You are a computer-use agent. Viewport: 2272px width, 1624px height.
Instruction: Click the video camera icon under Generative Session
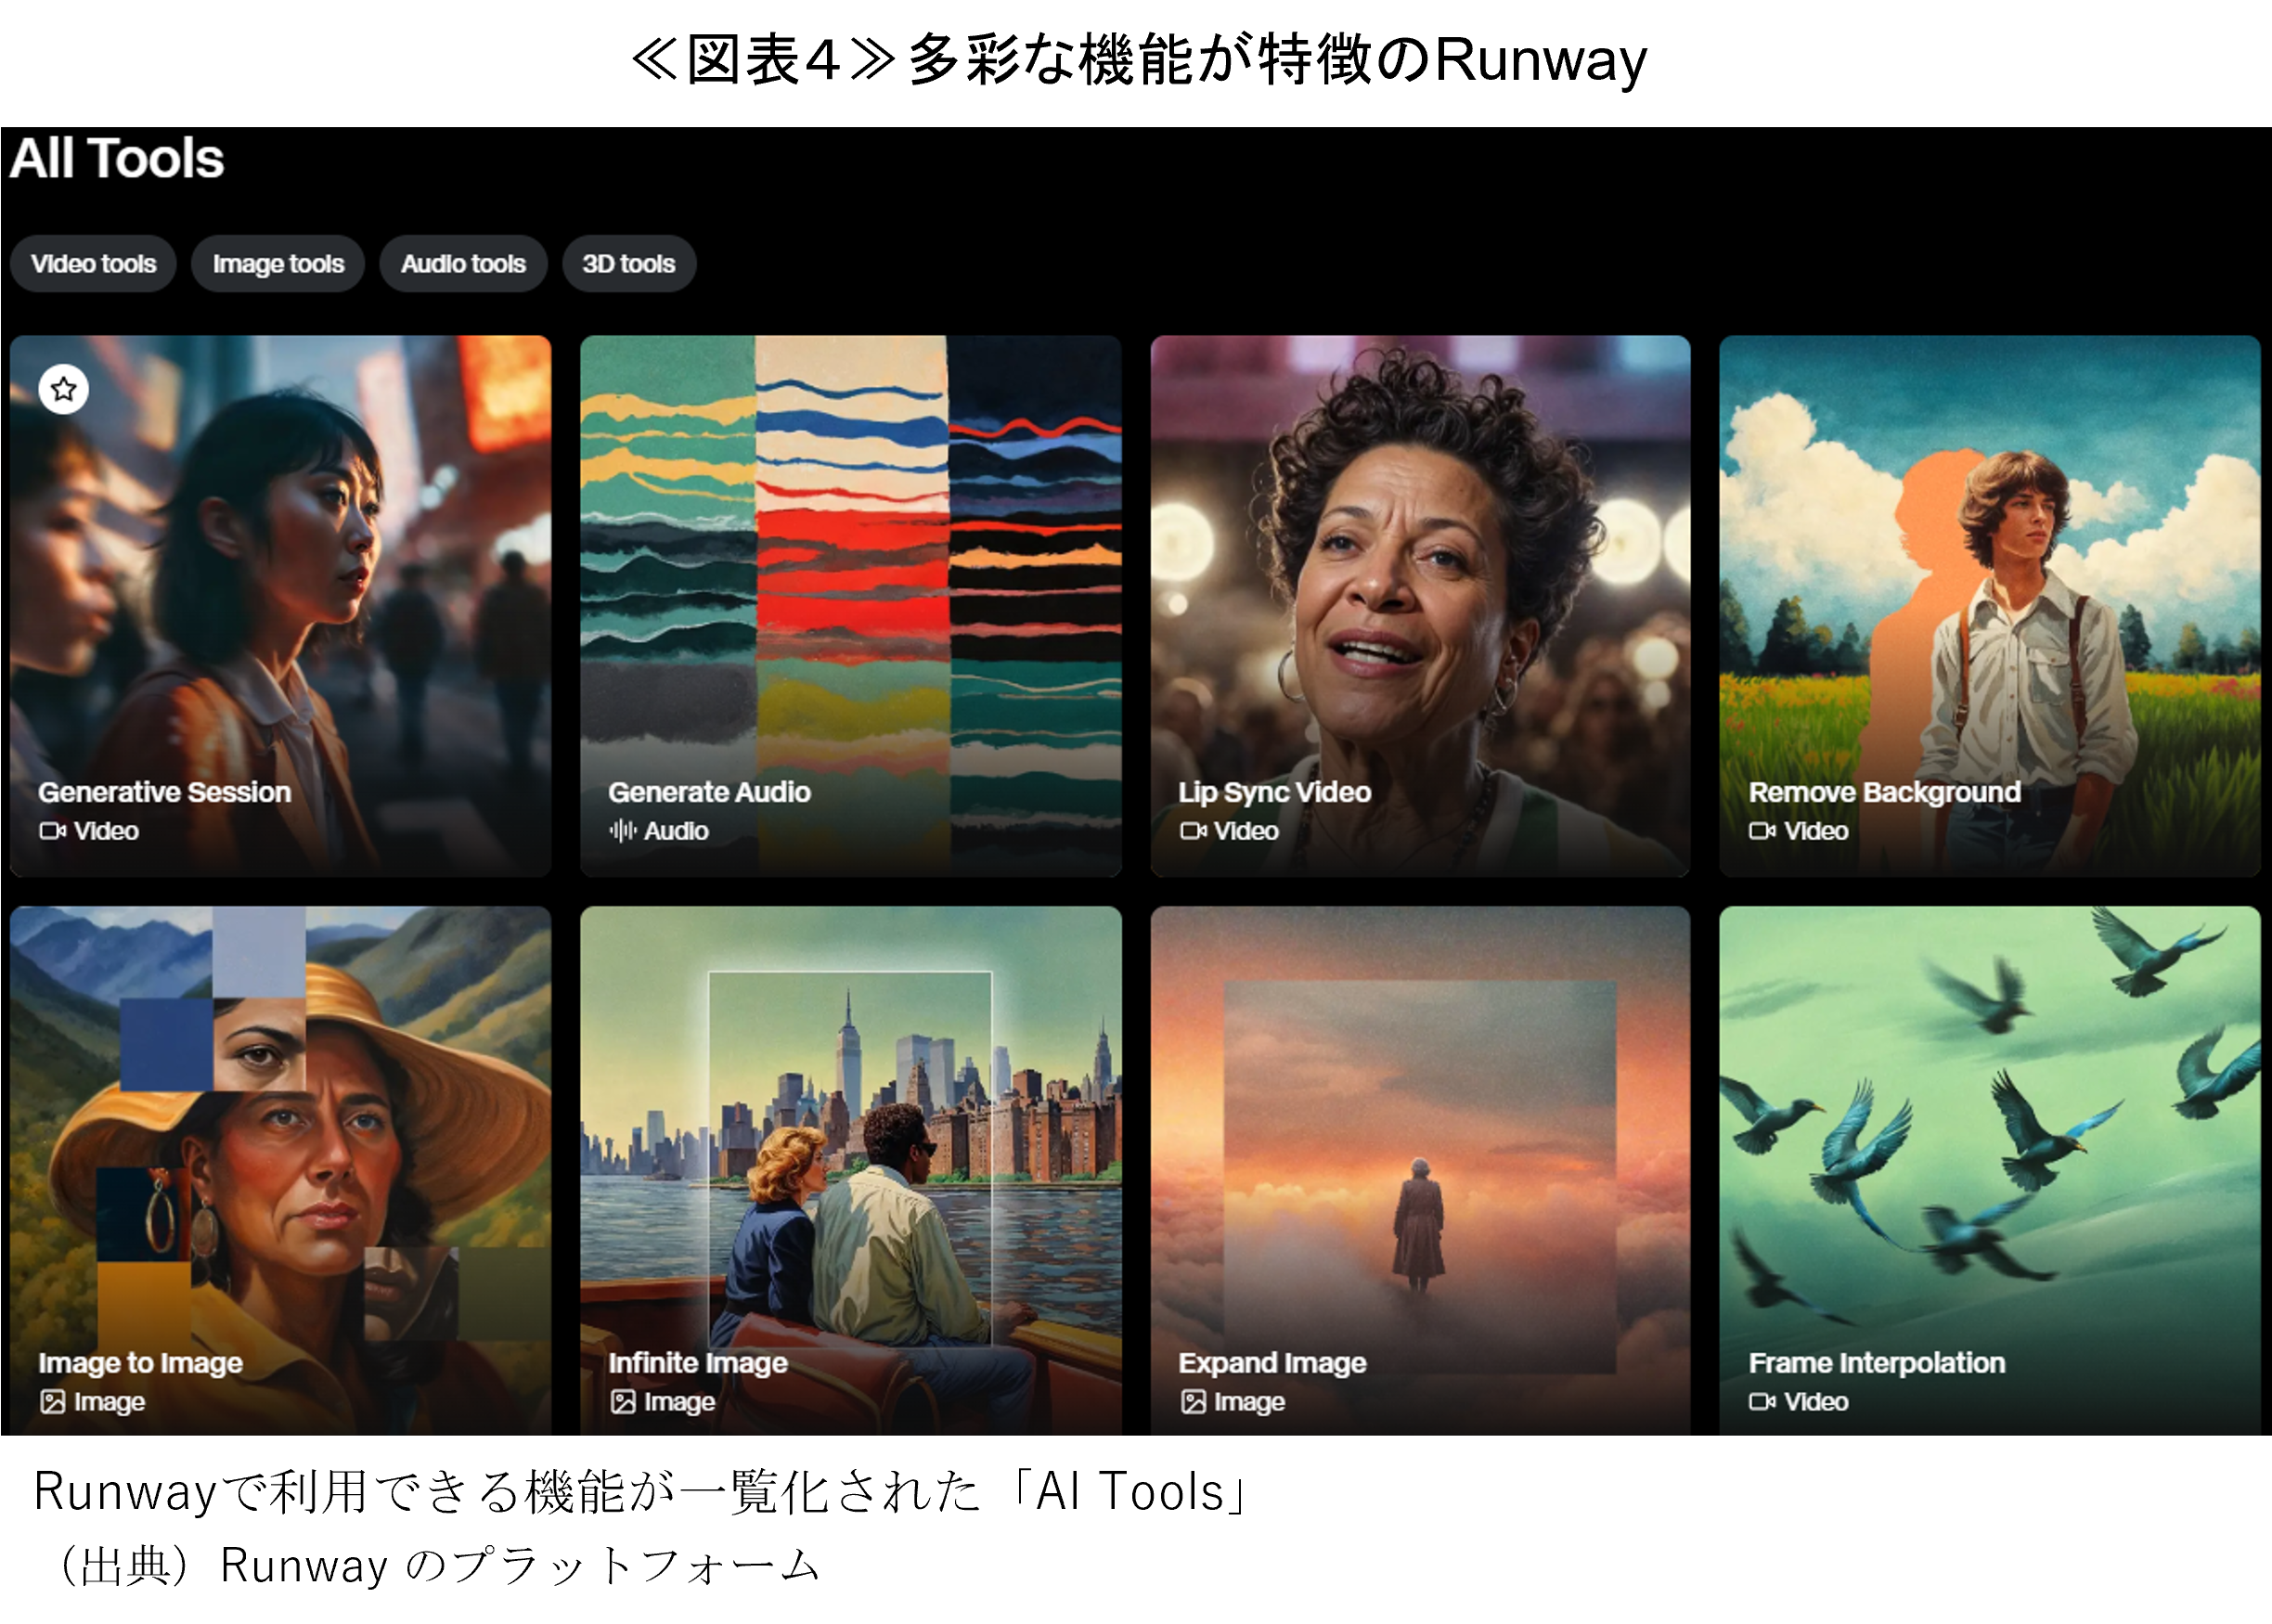tap(53, 831)
